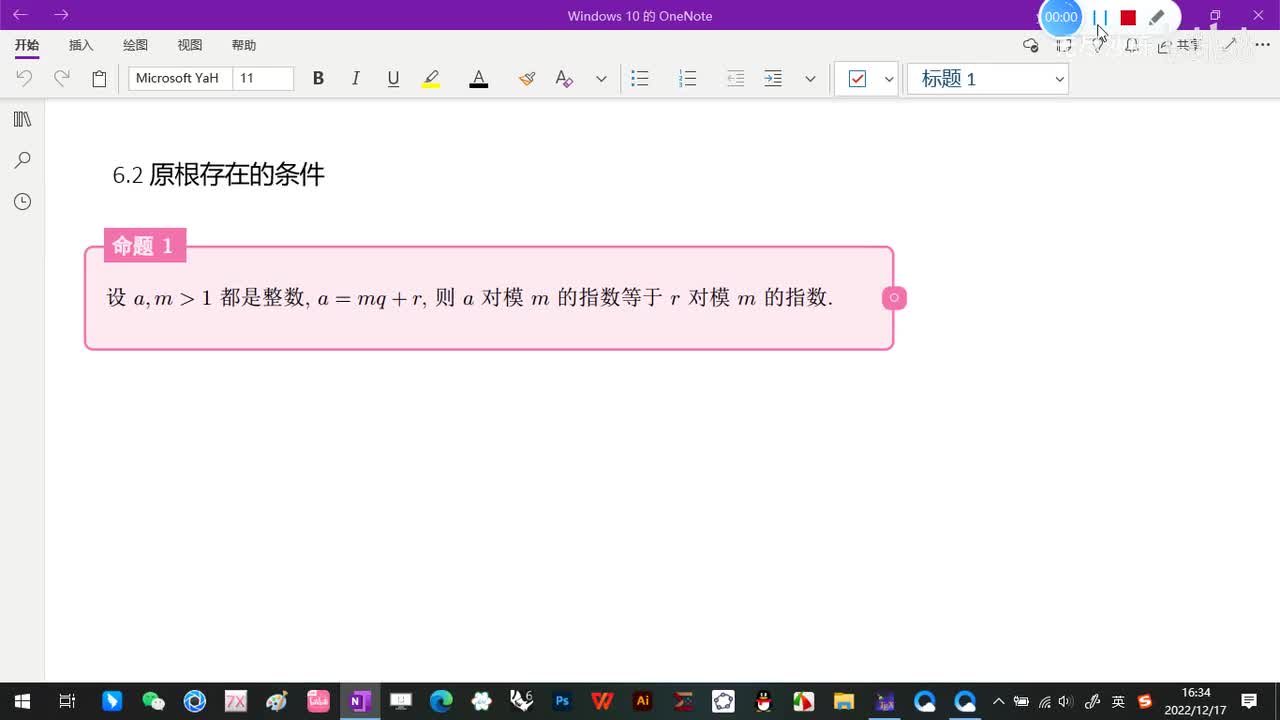Click the 命题 1 label
1280x720 pixels.
pyautogui.click(x=144, y=246)
